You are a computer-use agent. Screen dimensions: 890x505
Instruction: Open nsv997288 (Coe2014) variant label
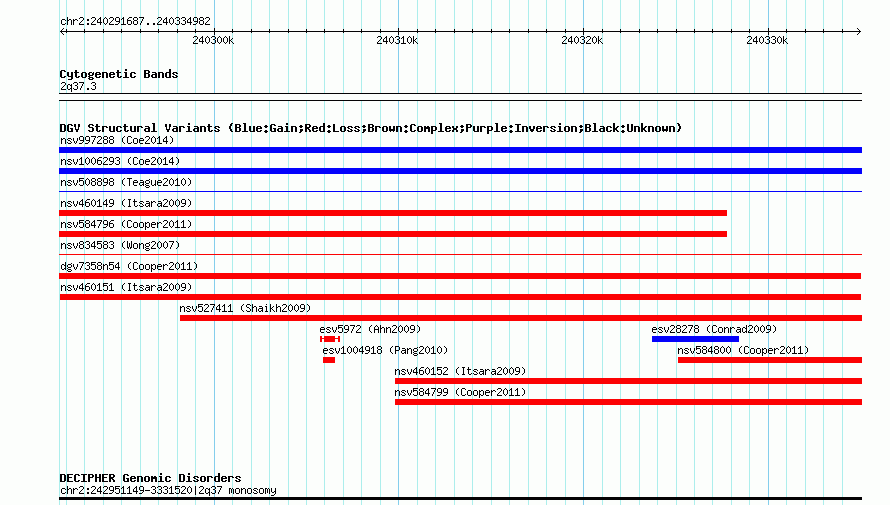pos(117,140)
